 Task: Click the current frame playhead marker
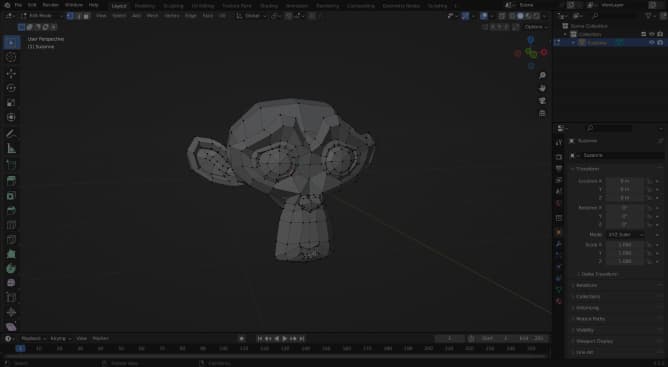coord(20,349)
